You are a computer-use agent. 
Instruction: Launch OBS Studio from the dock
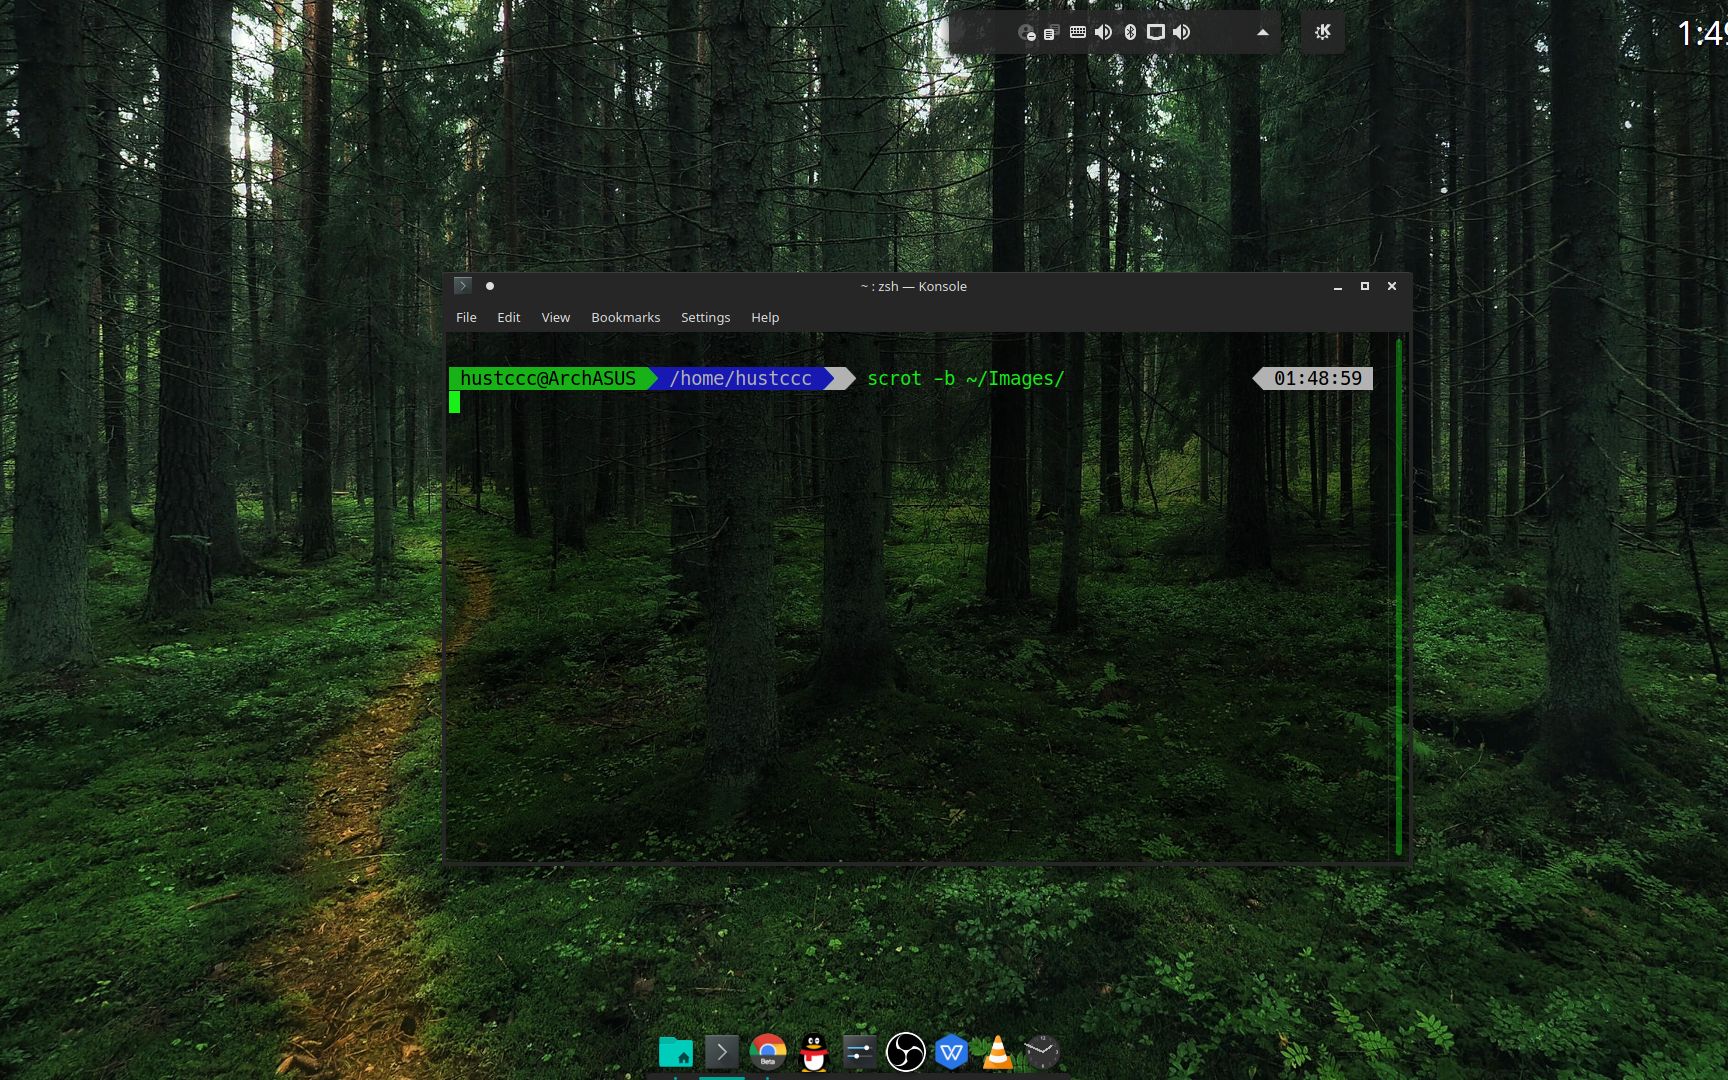tap(906, 1052)
